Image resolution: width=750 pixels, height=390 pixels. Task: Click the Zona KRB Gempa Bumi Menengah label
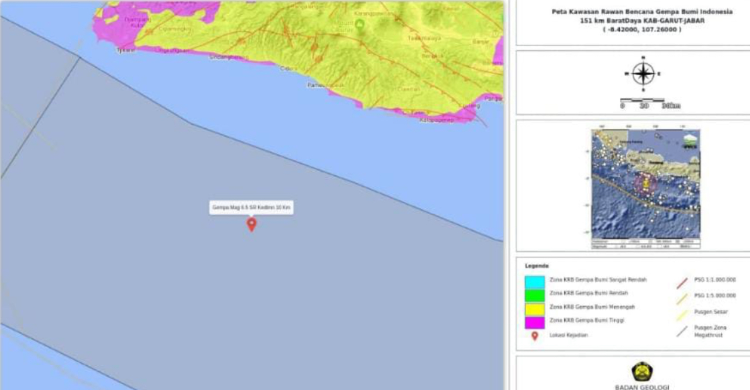pyautogui.click(x=592, y=307)
